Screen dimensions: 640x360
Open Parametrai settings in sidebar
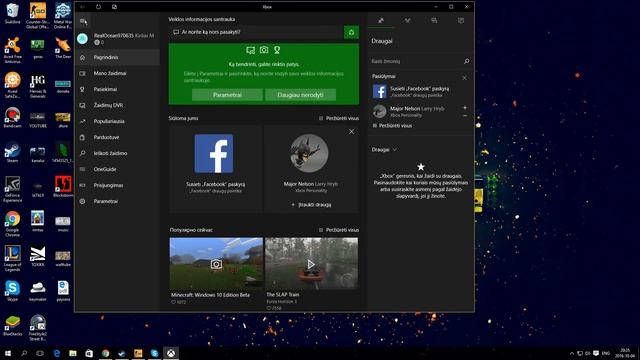pyautogui.click(x=117, y=201)
